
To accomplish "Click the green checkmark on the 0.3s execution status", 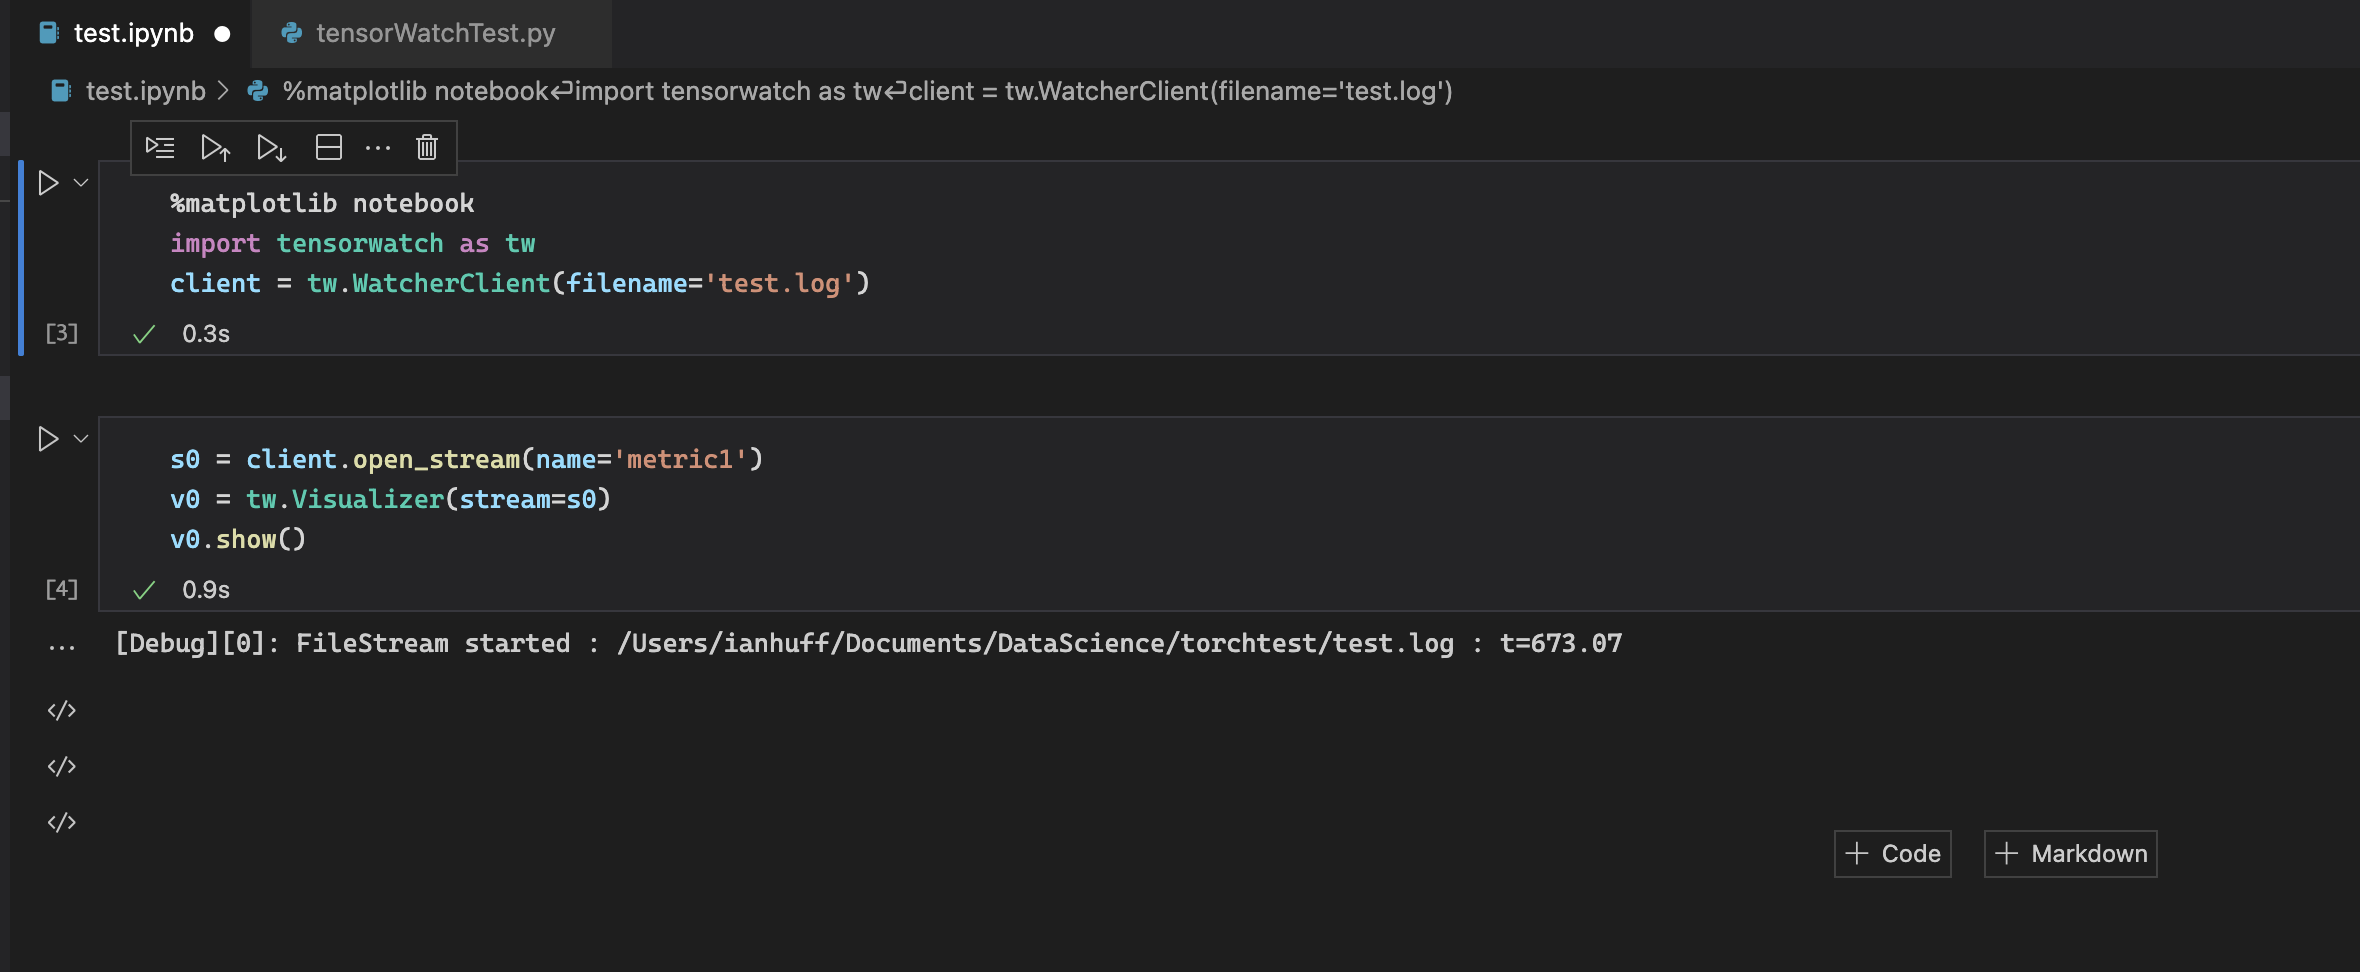I will 144,334.
